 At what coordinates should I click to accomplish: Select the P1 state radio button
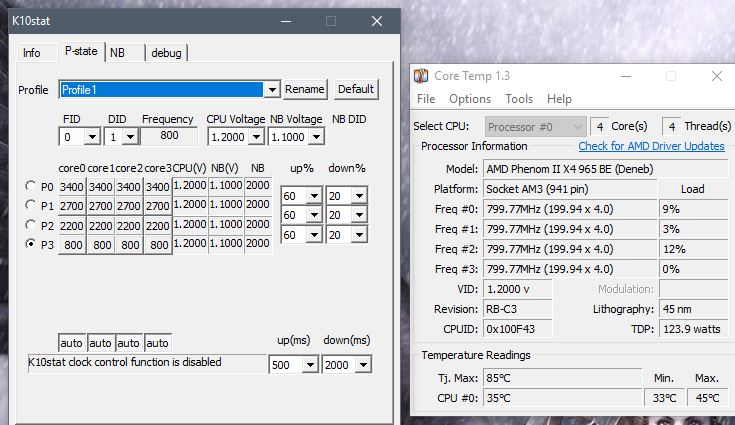(x=30, y=205)
